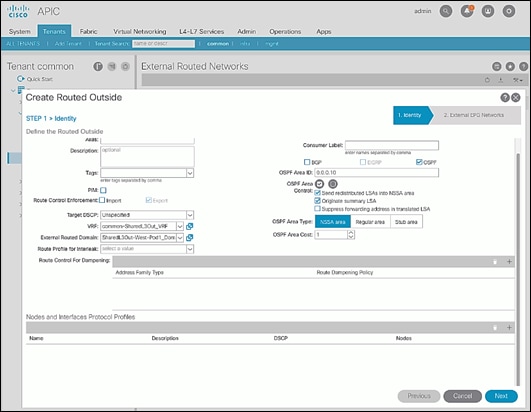Open the user profile icon in header
Screen dimensions: 531x412
click(x=488, y=11)
